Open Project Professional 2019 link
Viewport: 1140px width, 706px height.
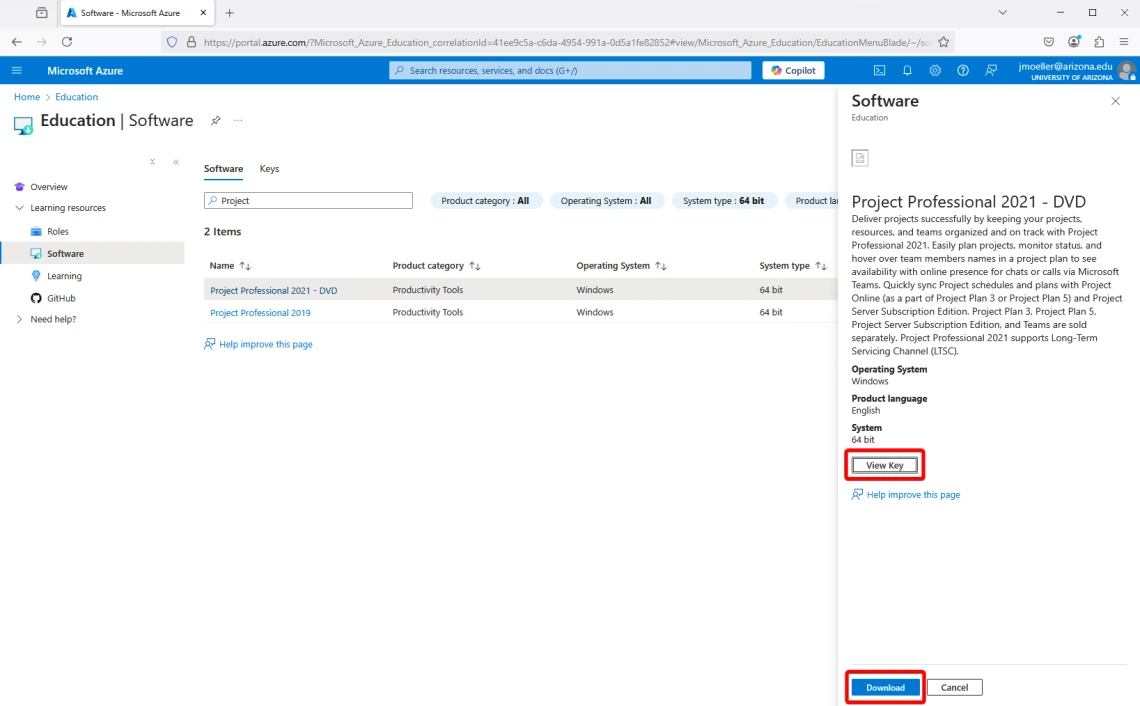pos(260,313)
